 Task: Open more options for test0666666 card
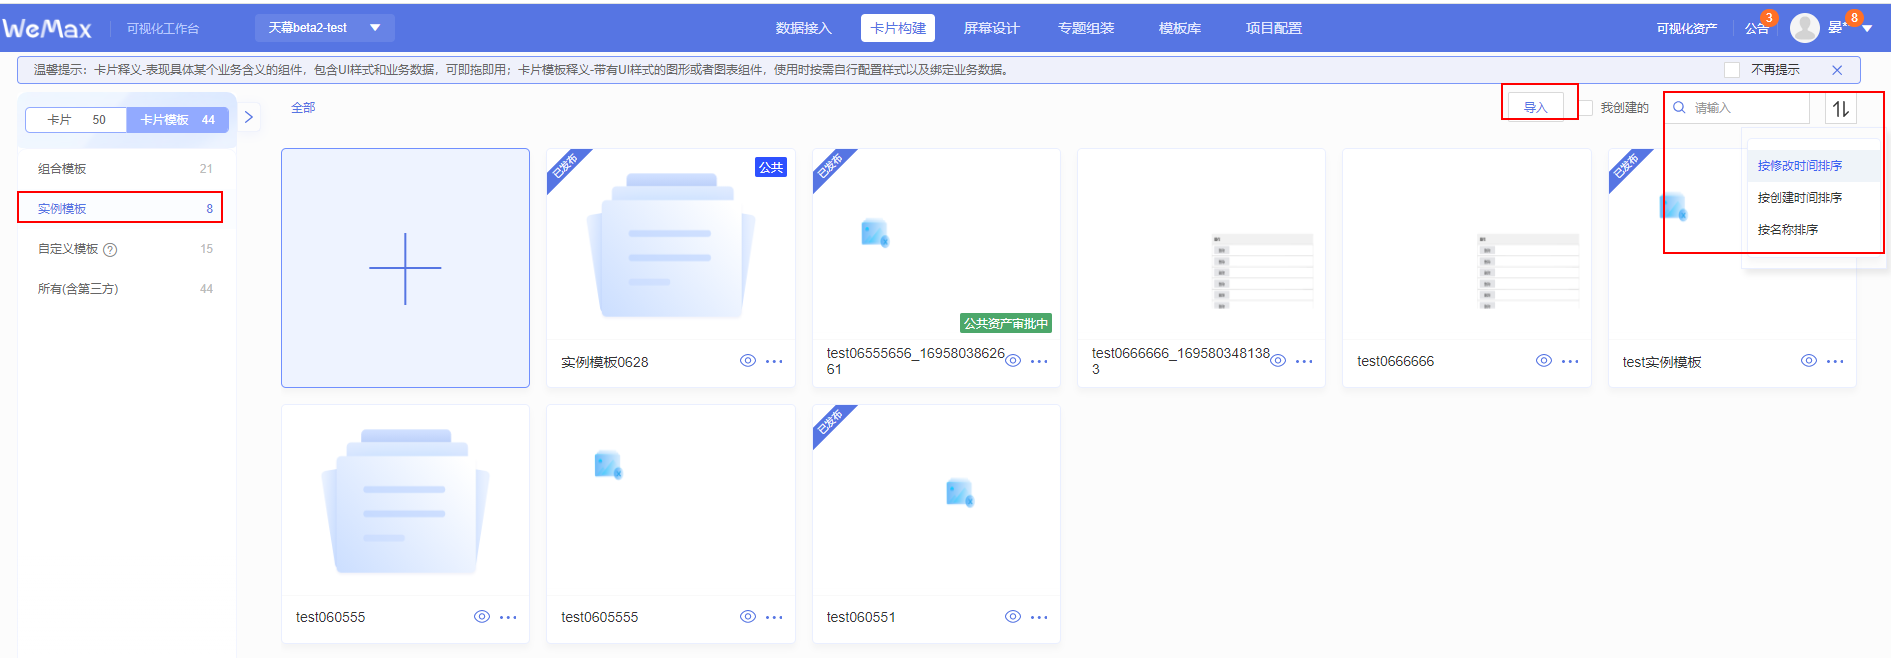tap(1570, 362)
